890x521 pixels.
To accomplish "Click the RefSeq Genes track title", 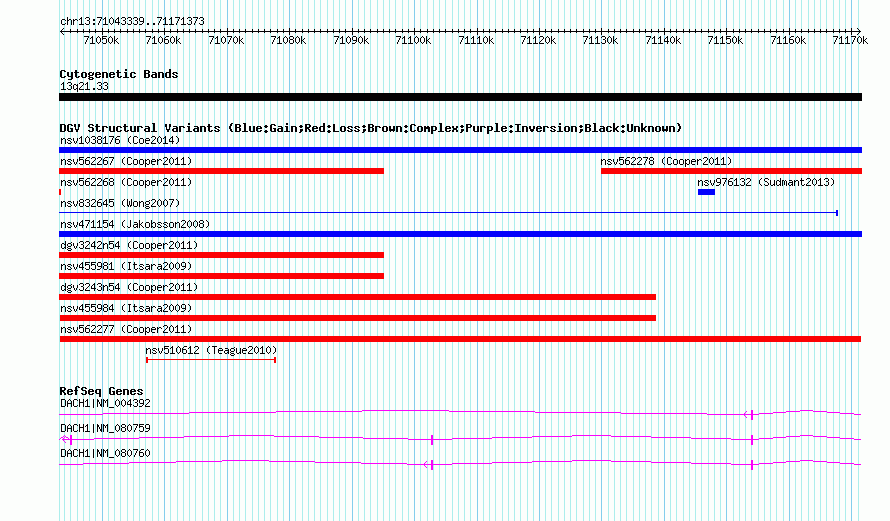I will pos(101,391).
